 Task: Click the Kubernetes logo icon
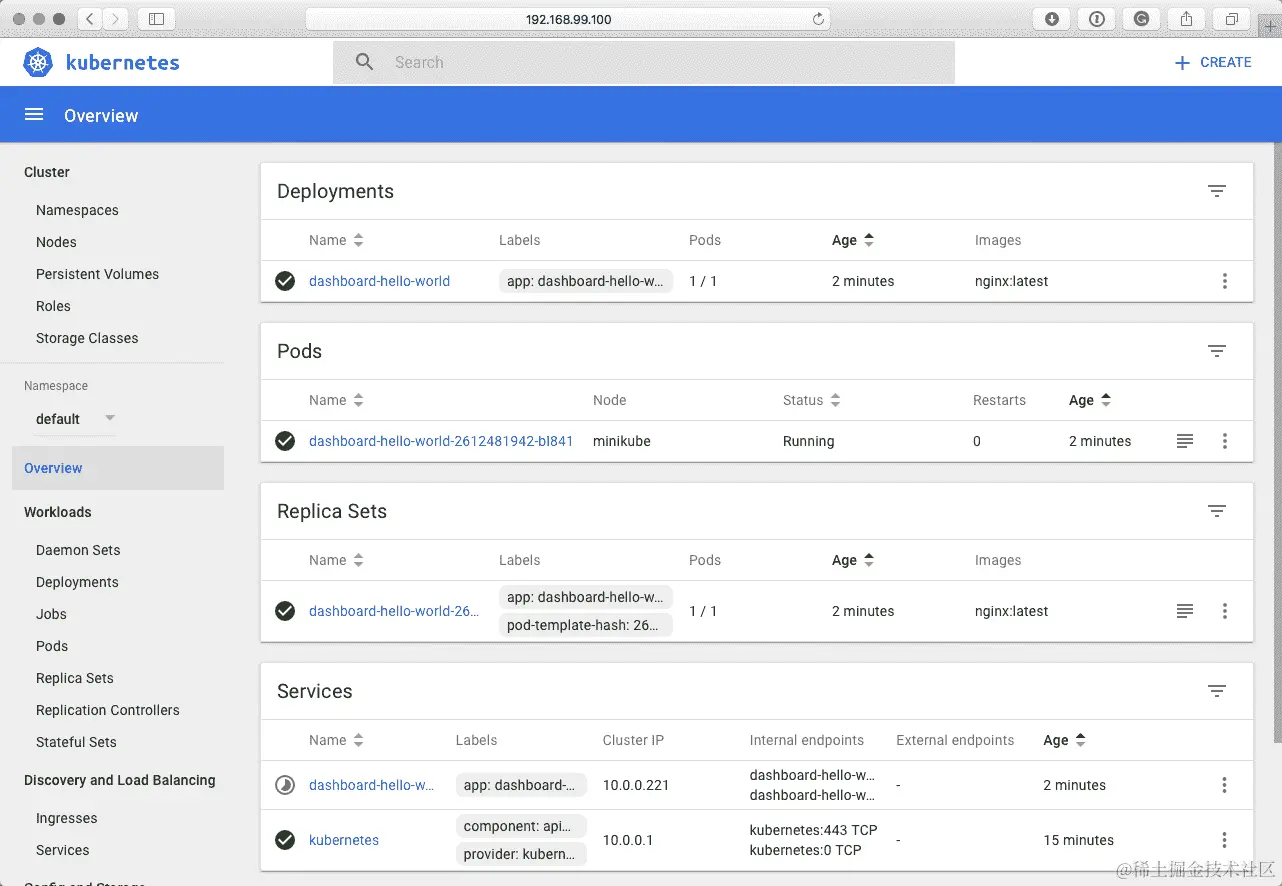tap(38, 62)
